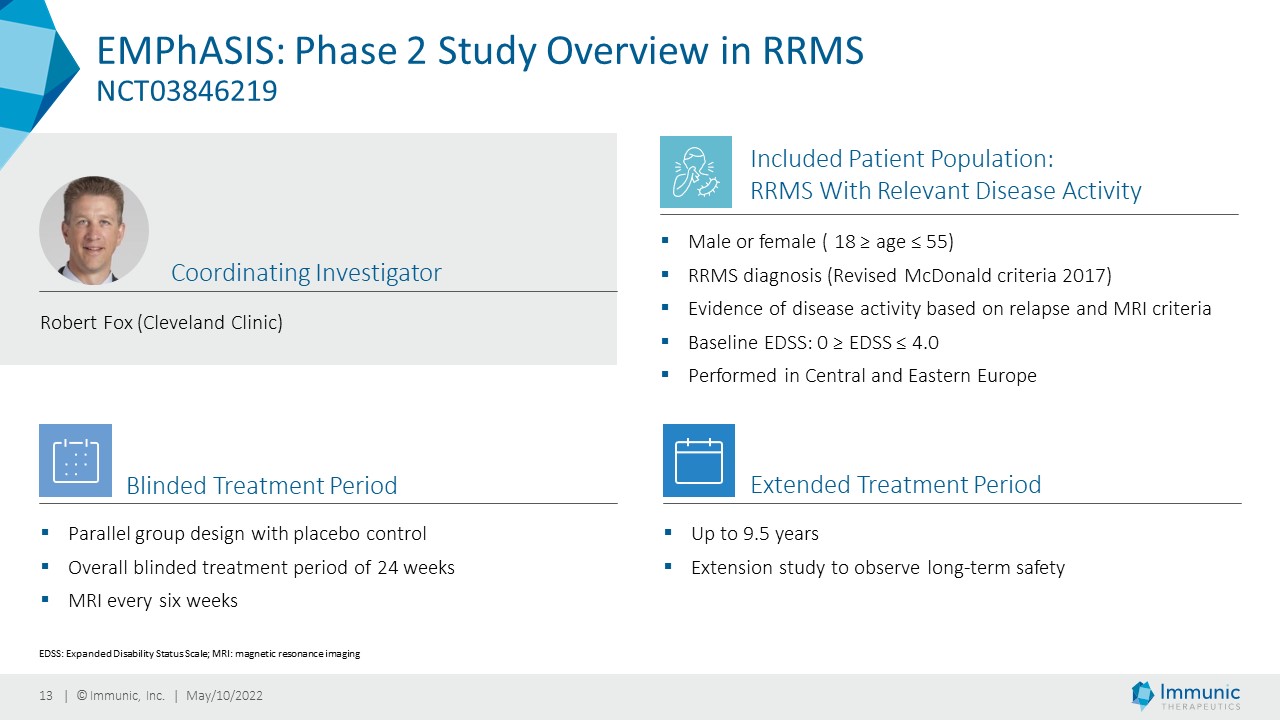Image resolution: width=1280 pixels, height=720 pixels.
Task: Click the Coordinating Investigator heading
Action: pyautogui.click(x=306, y=272)
